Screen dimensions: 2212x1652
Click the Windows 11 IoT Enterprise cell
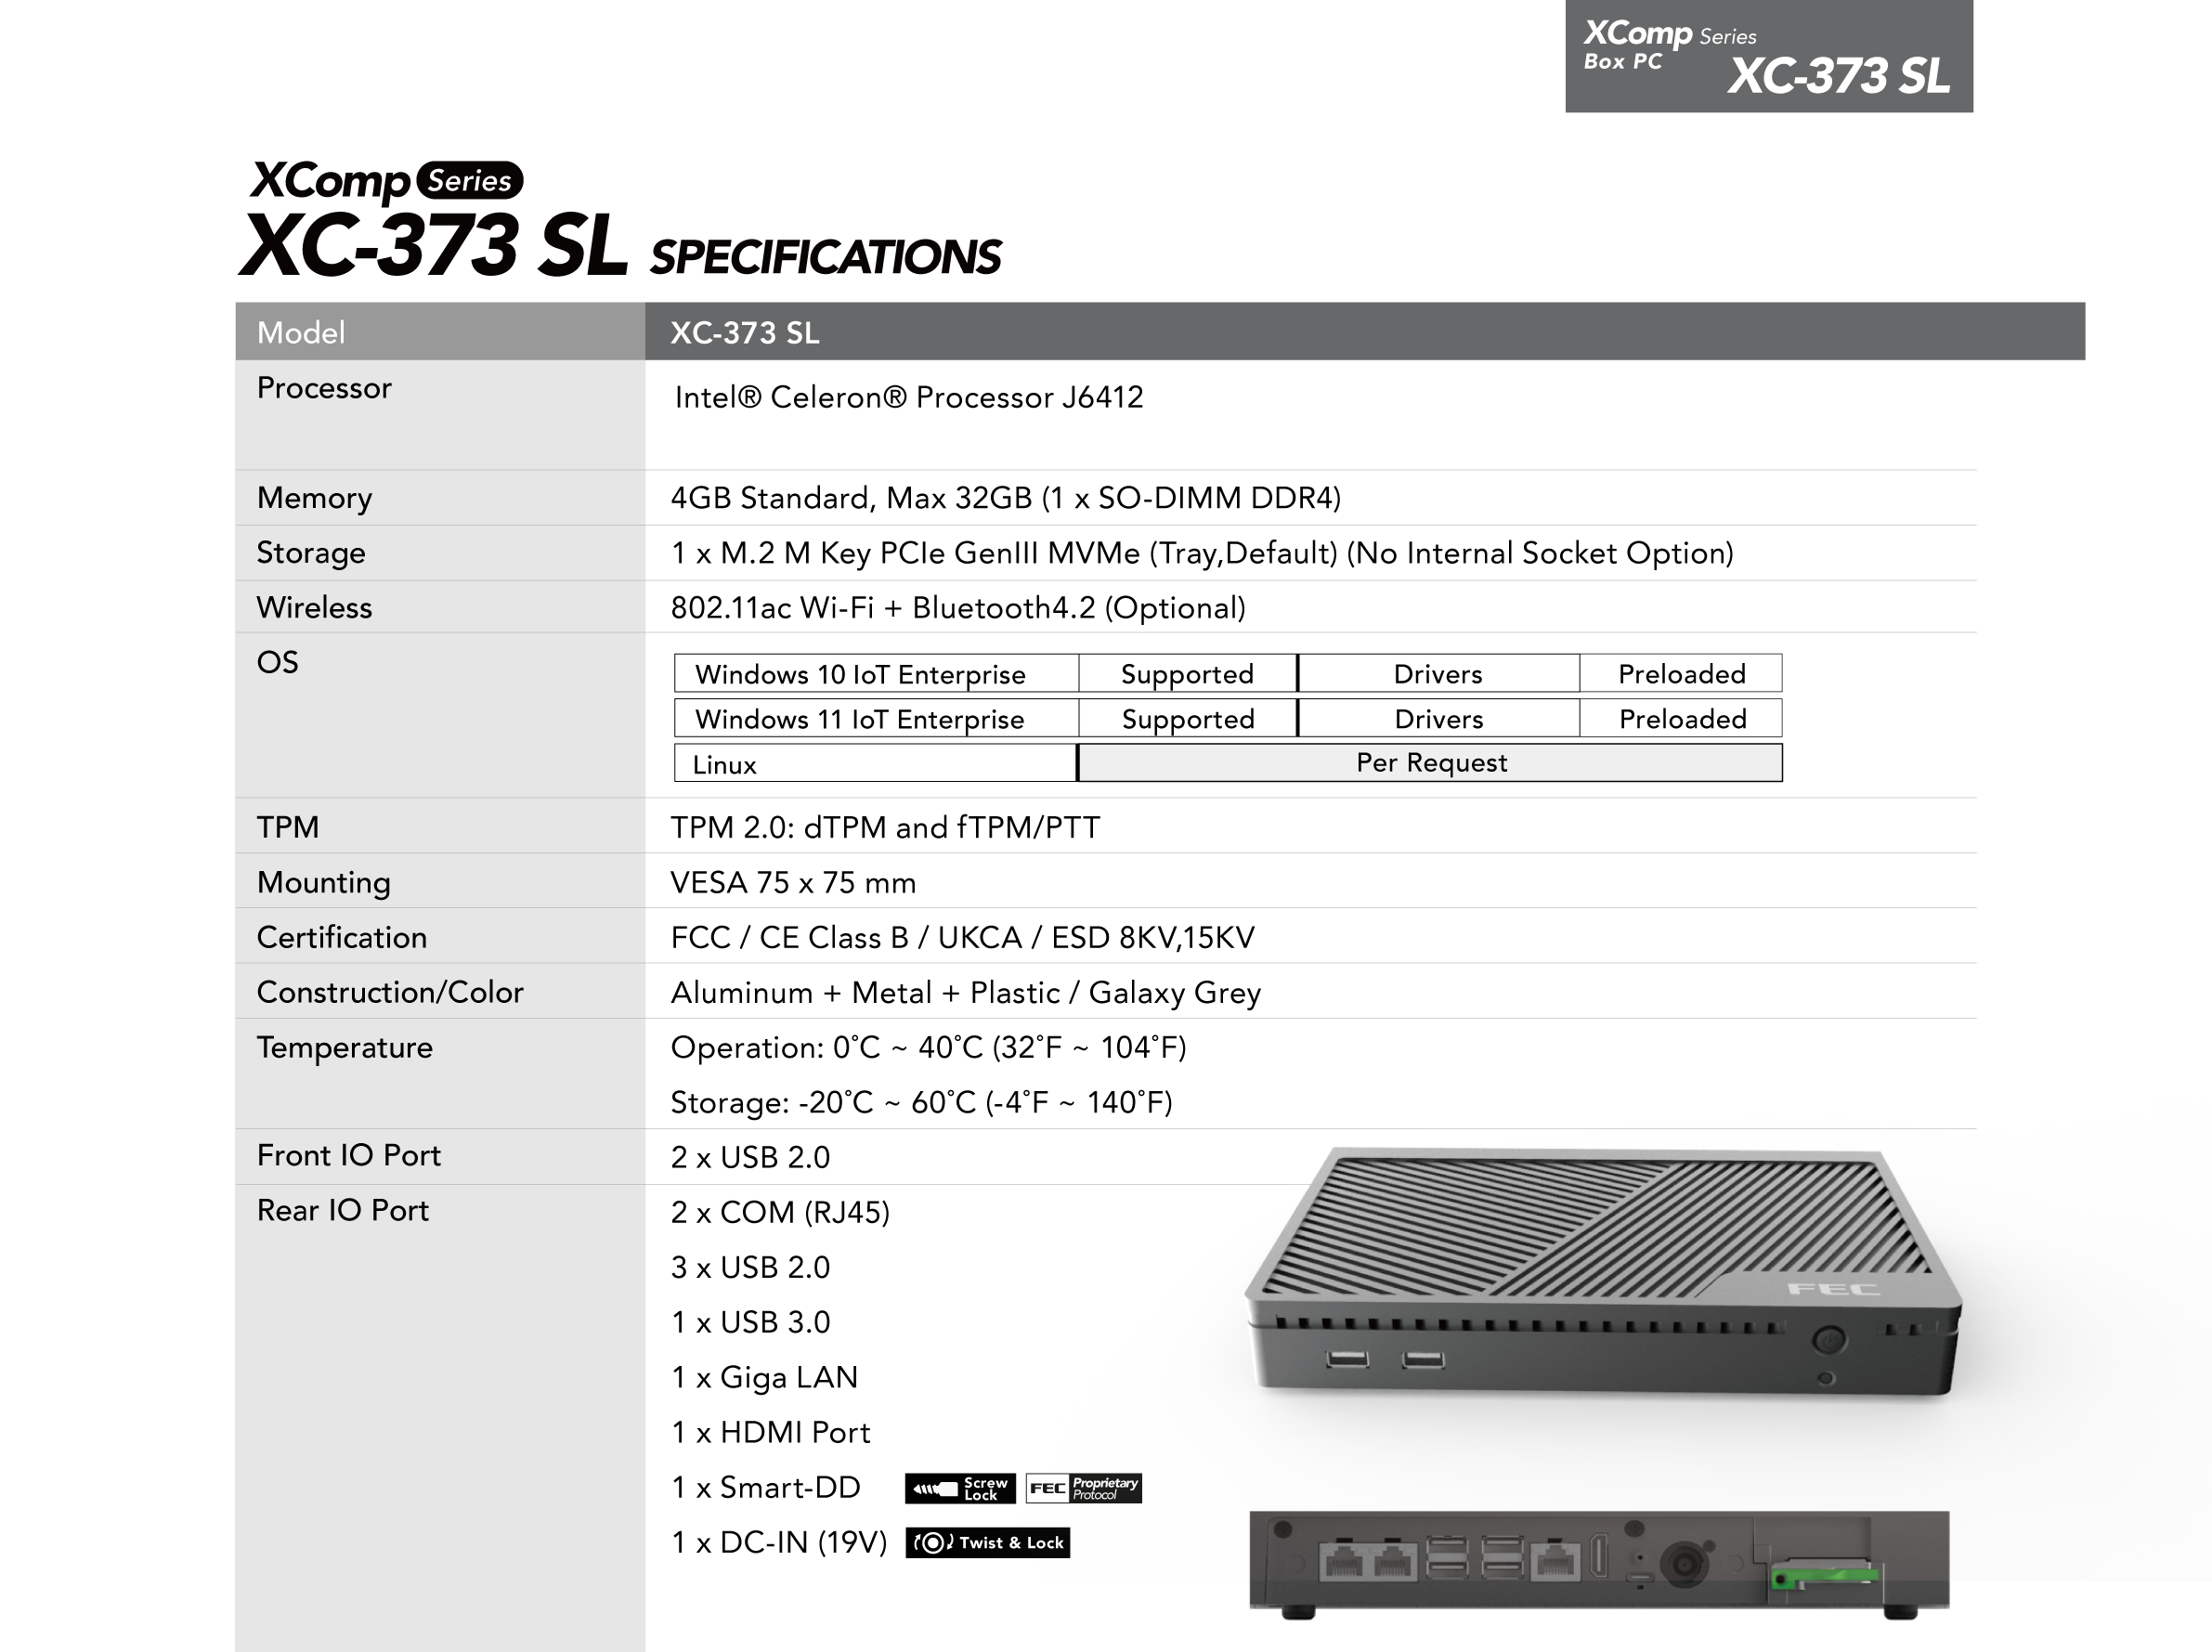[876, 718]
